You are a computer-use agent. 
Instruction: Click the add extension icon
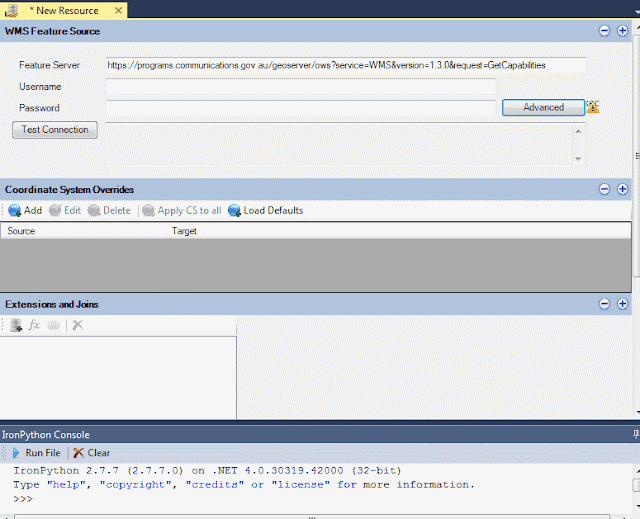coord(16,325)
